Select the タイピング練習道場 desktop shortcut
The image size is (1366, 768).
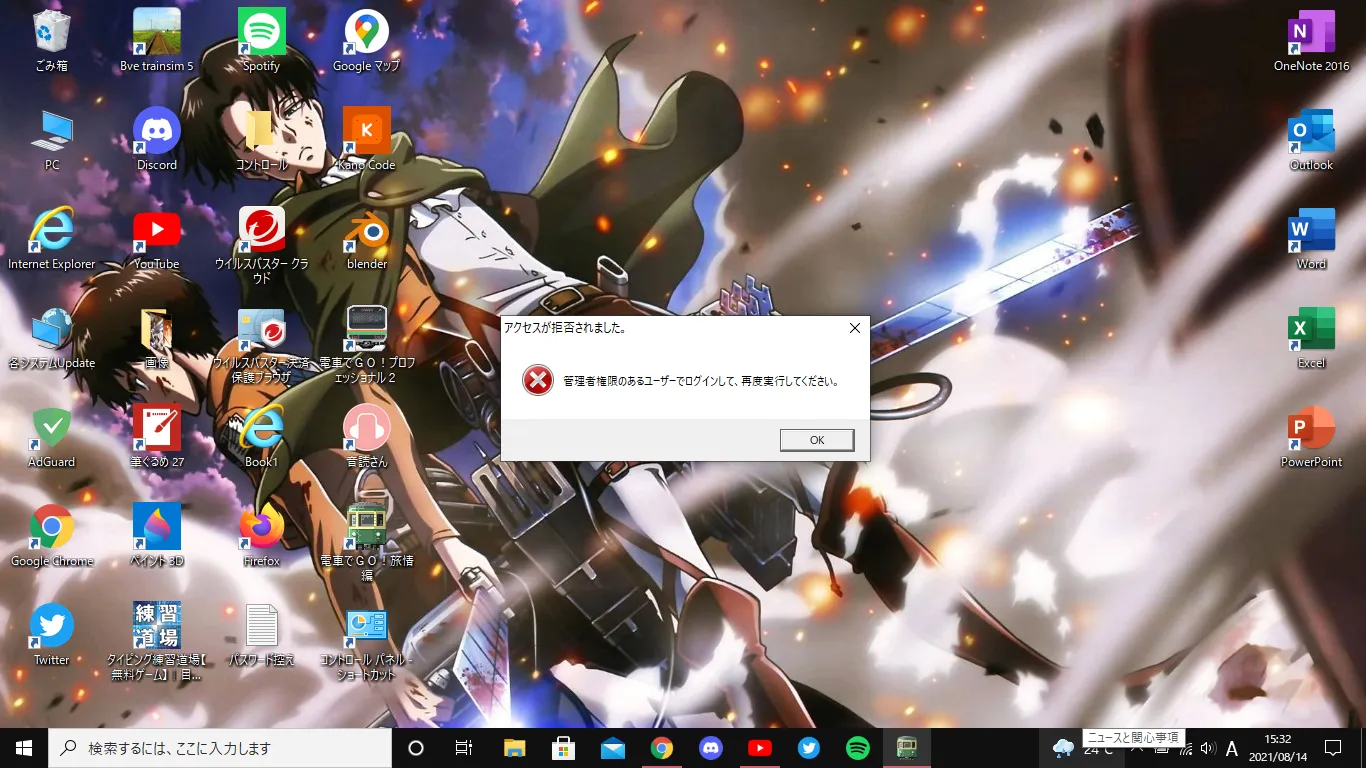coord(157,642)
